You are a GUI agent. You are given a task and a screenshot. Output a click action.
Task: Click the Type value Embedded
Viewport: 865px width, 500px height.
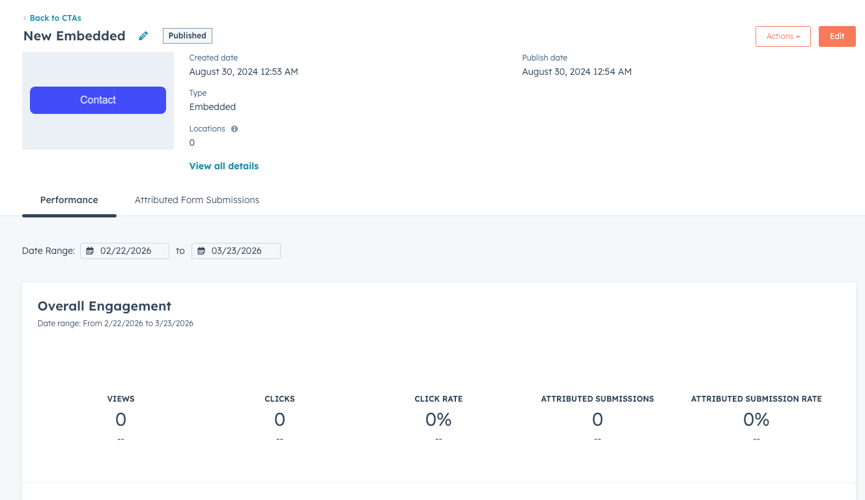pyautogui.click(x=212, y=107)
